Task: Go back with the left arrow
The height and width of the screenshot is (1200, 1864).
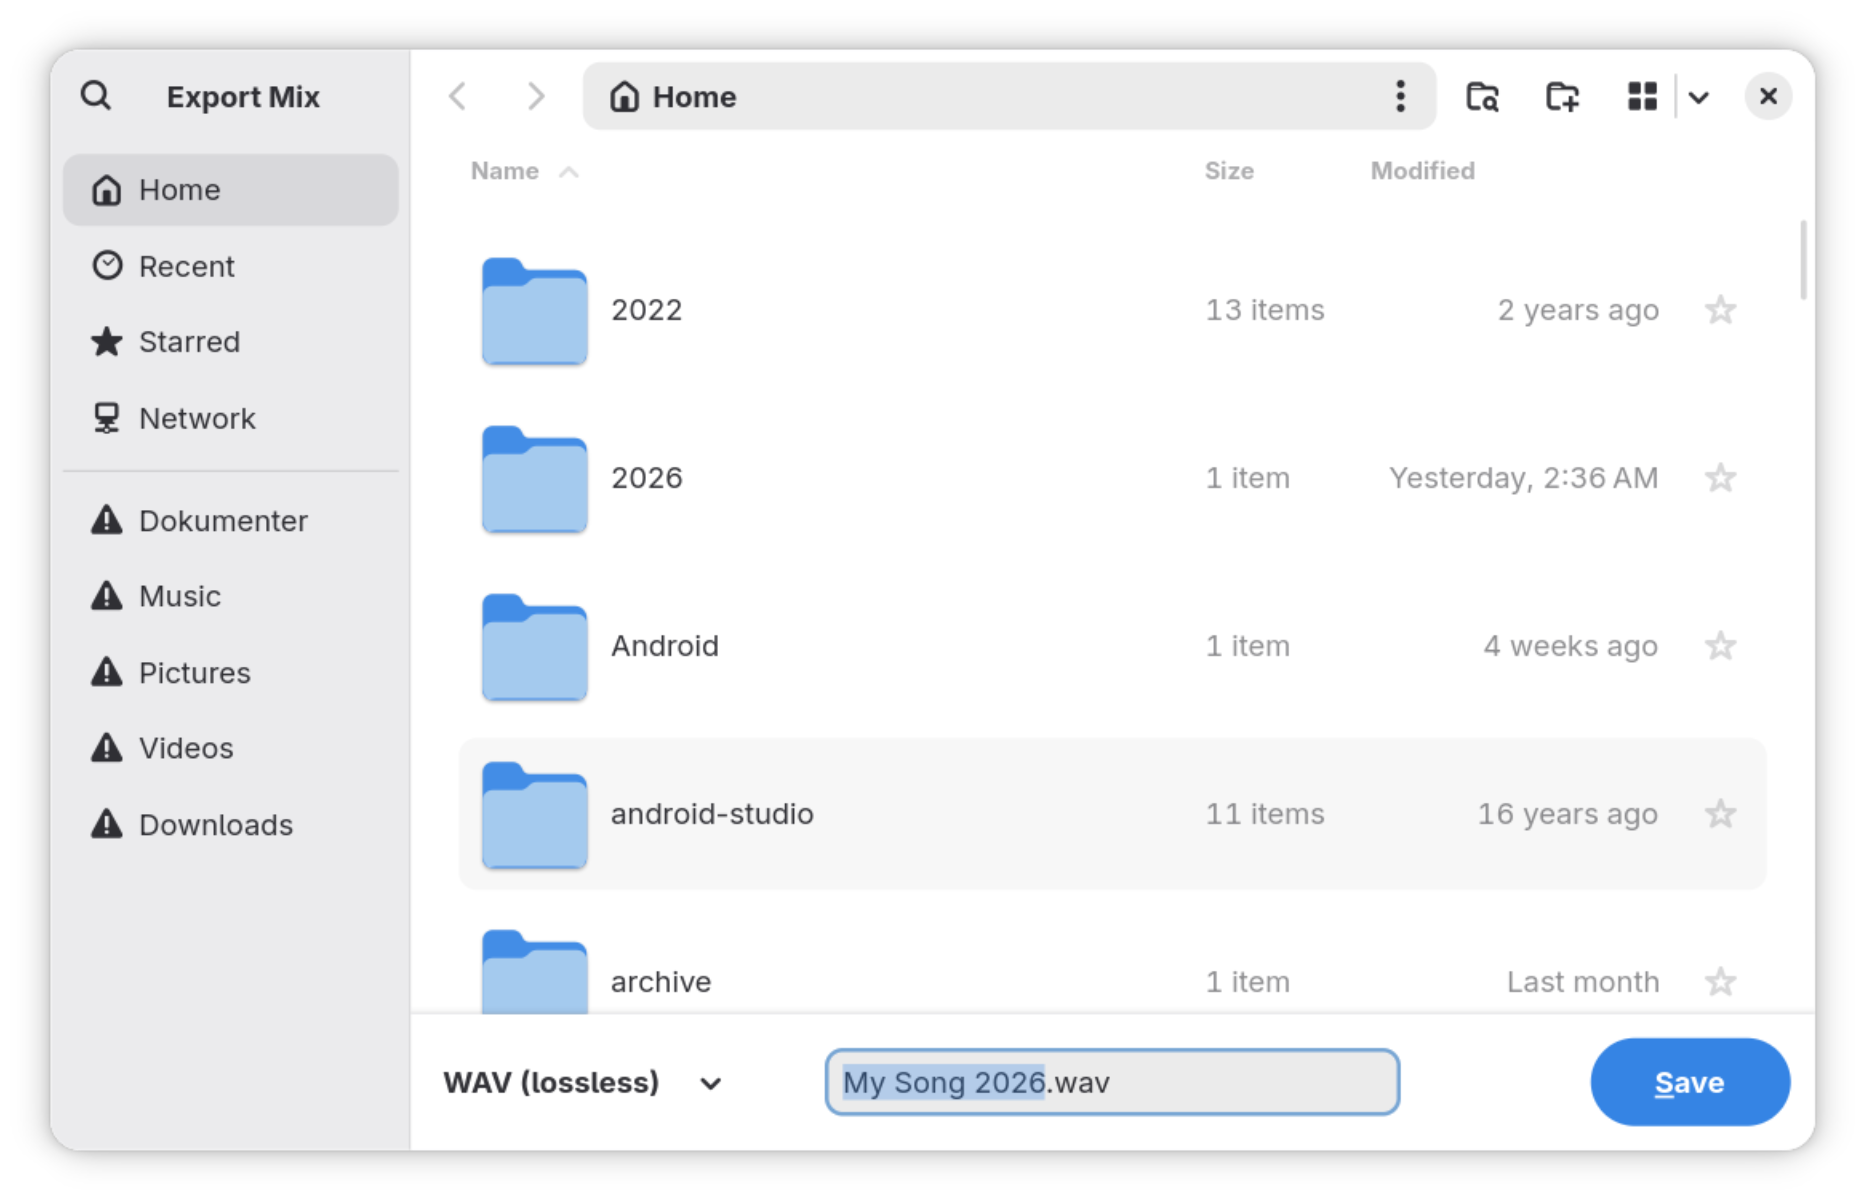Action: tap(458, 96)
